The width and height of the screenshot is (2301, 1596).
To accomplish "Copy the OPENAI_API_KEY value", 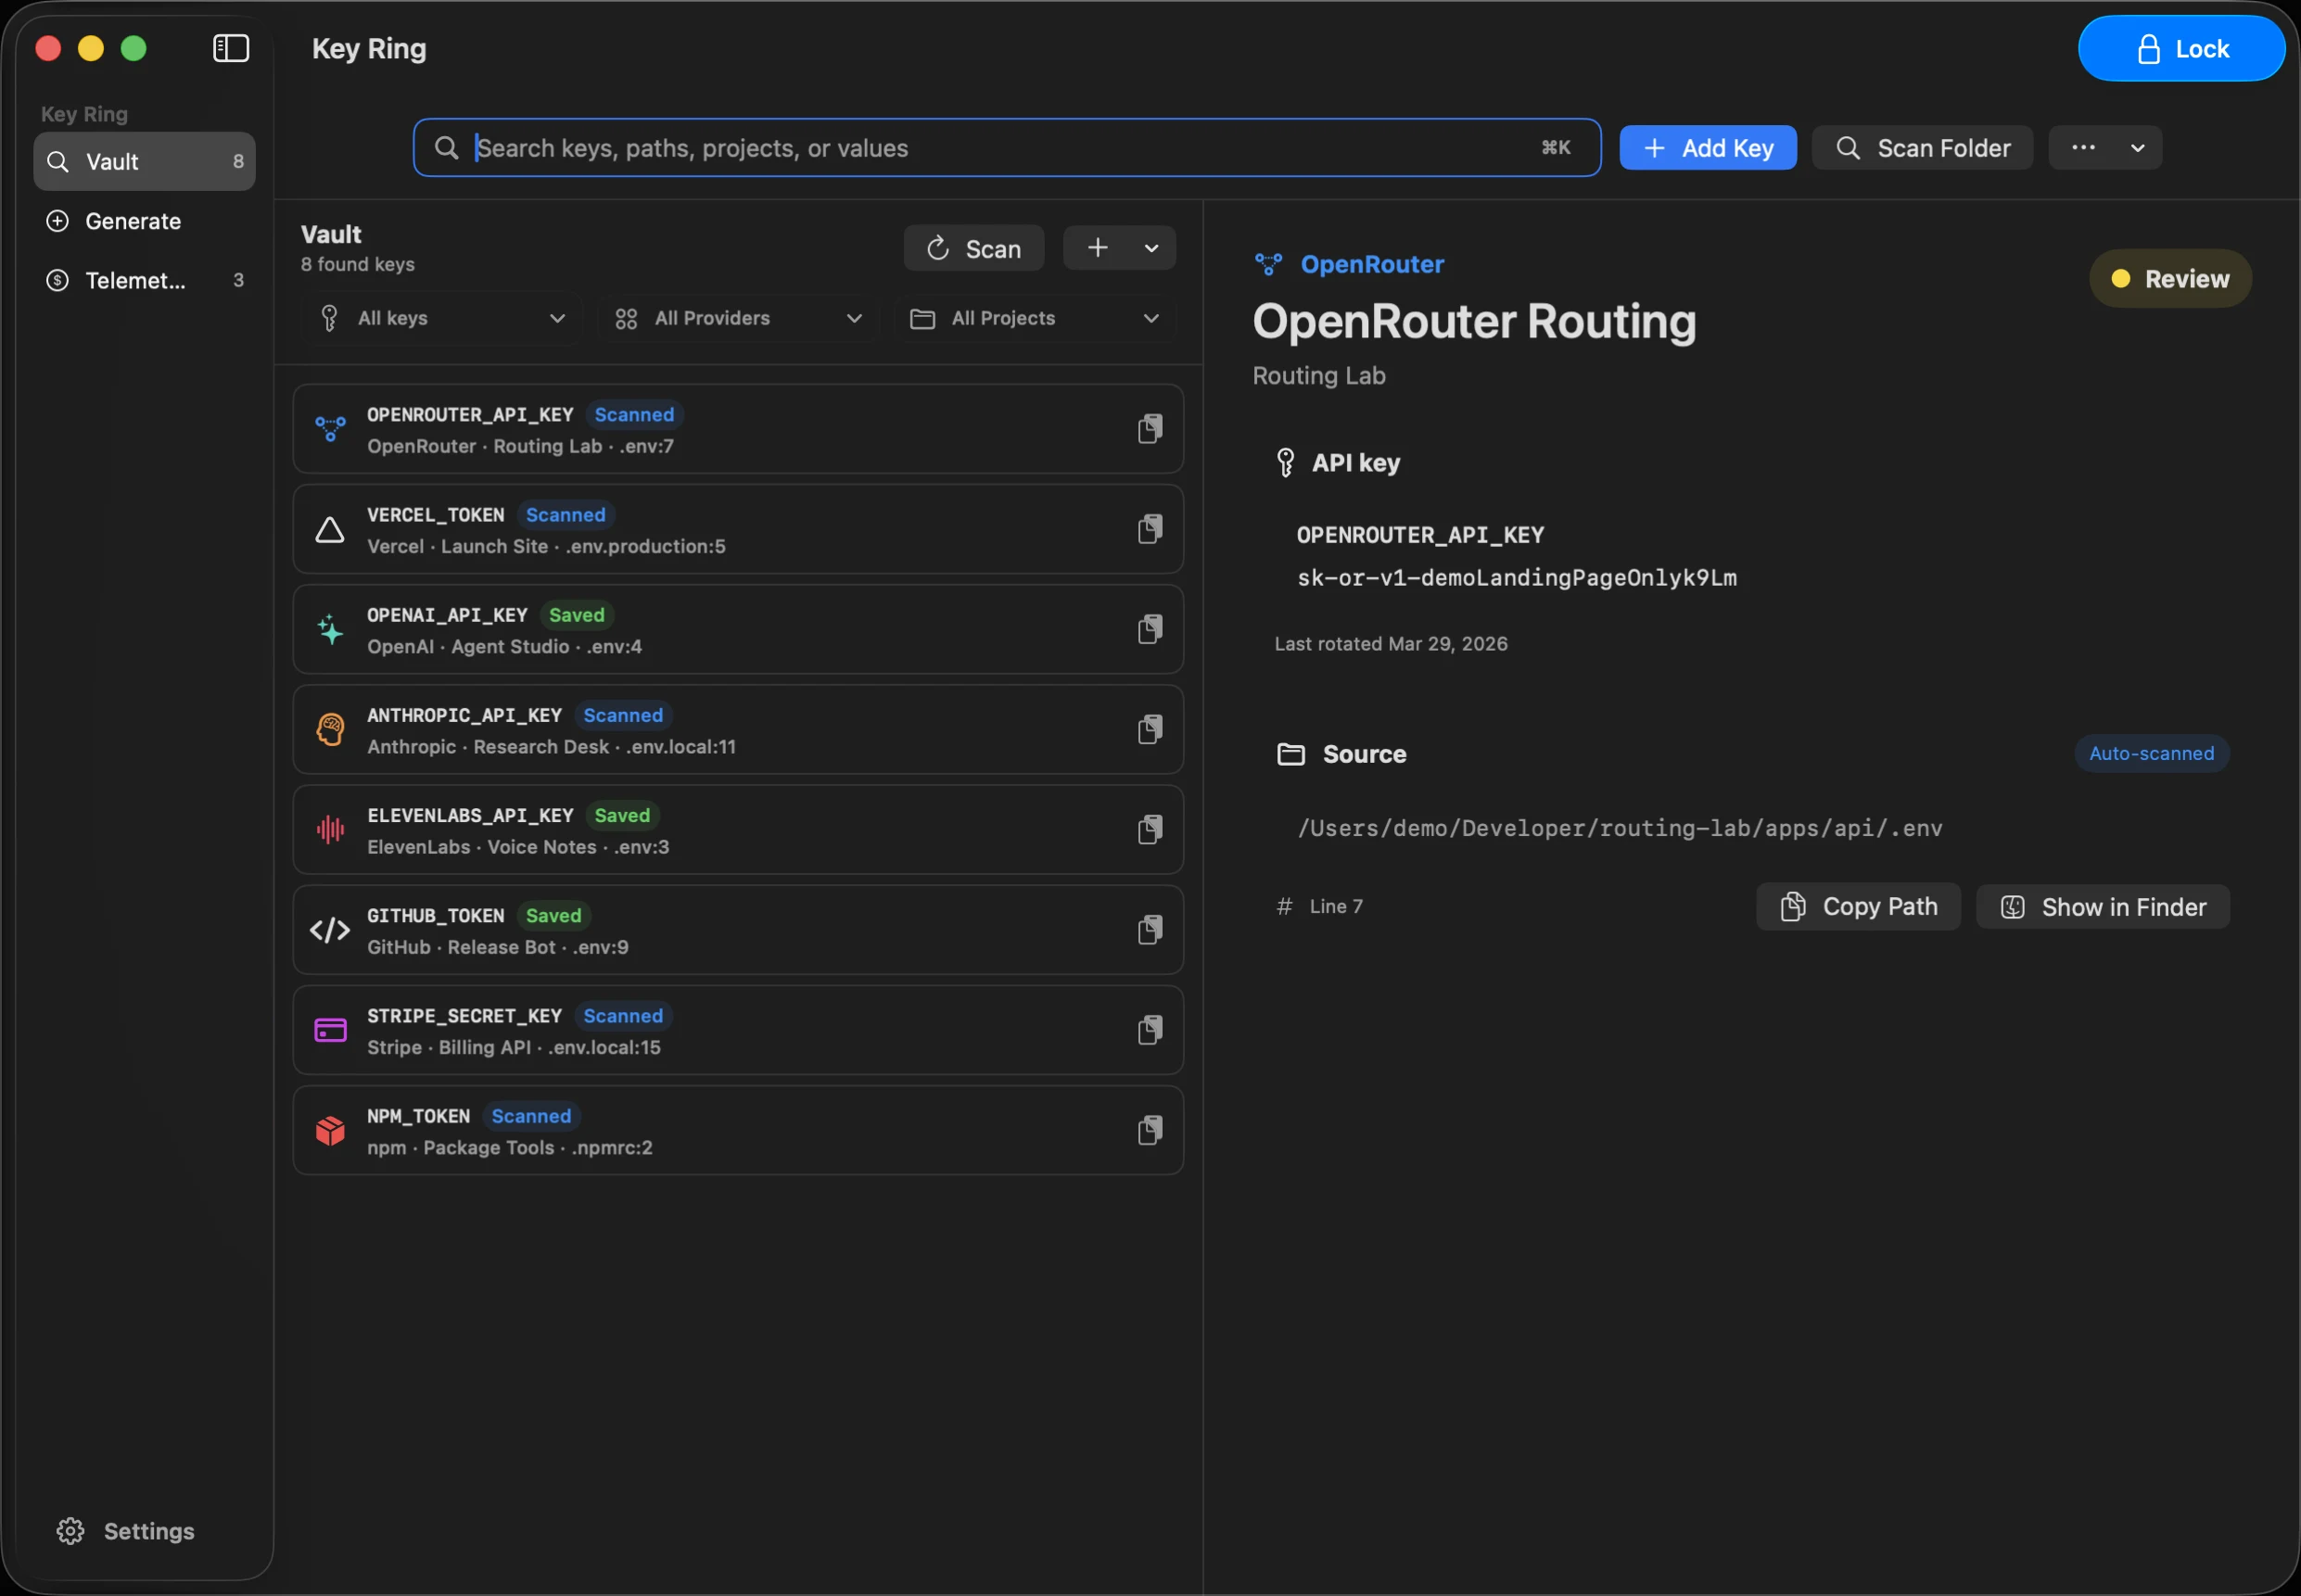I will pos(1150,629).
